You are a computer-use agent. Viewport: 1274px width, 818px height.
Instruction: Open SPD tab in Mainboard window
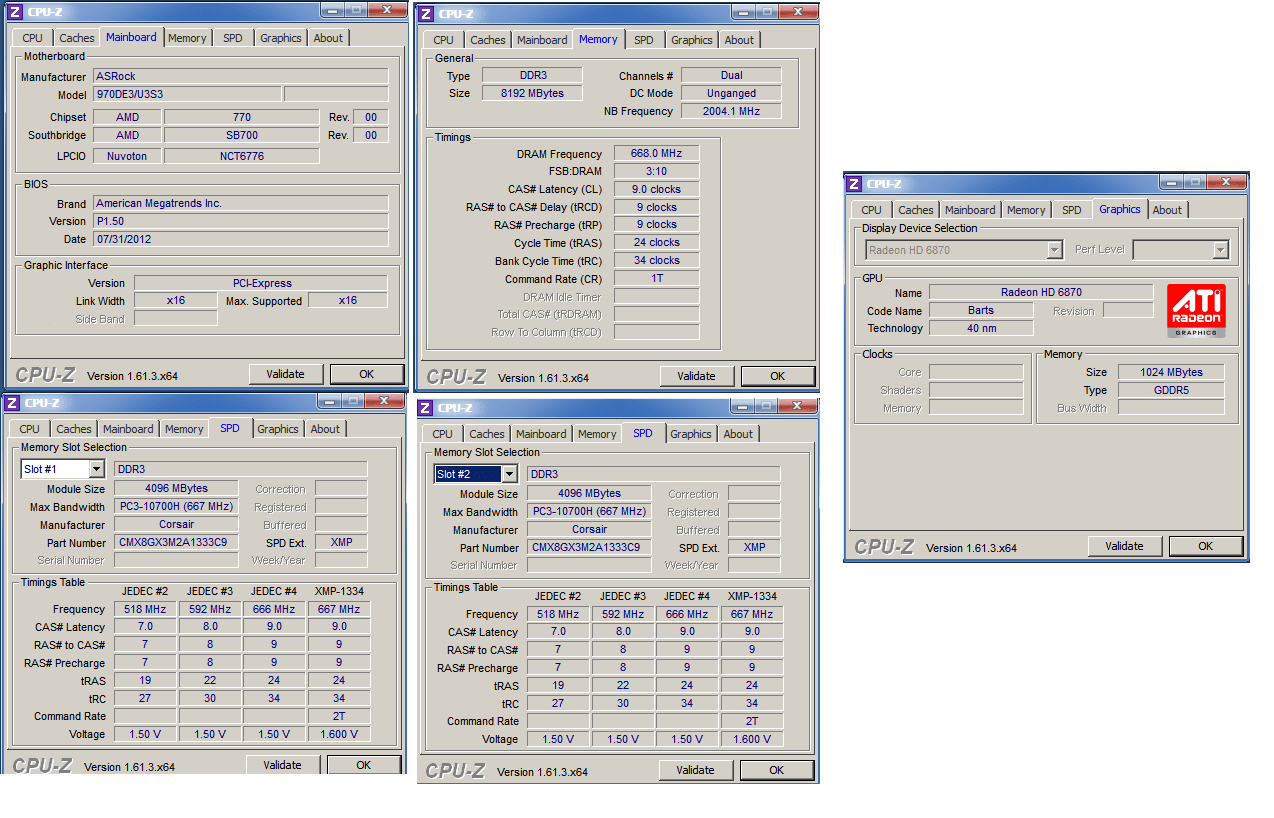(x=232, y=38)
